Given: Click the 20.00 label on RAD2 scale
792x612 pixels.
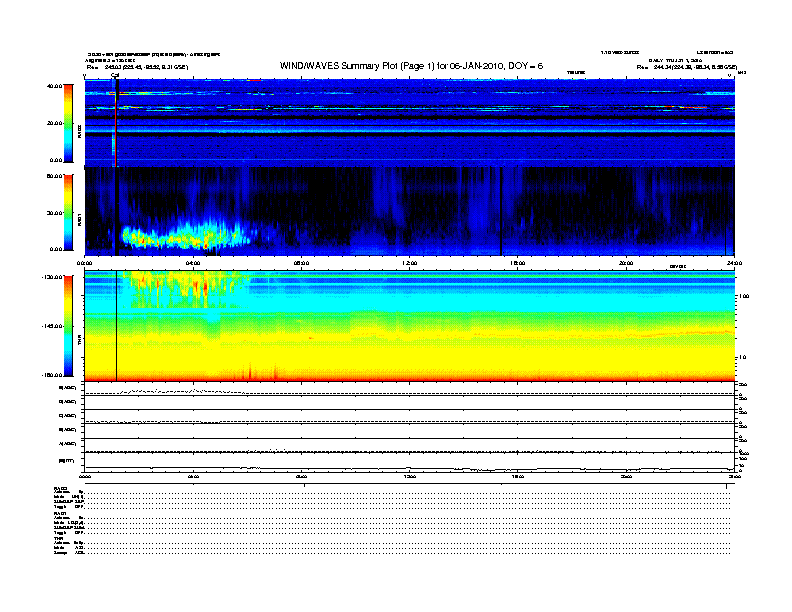Looking at the screenshot, I should pos(55,123).
